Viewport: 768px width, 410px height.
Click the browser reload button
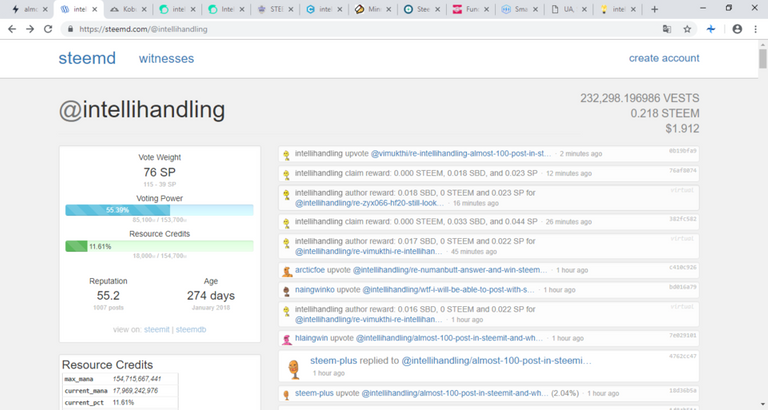pyautogui.click(x=49, y=29)
